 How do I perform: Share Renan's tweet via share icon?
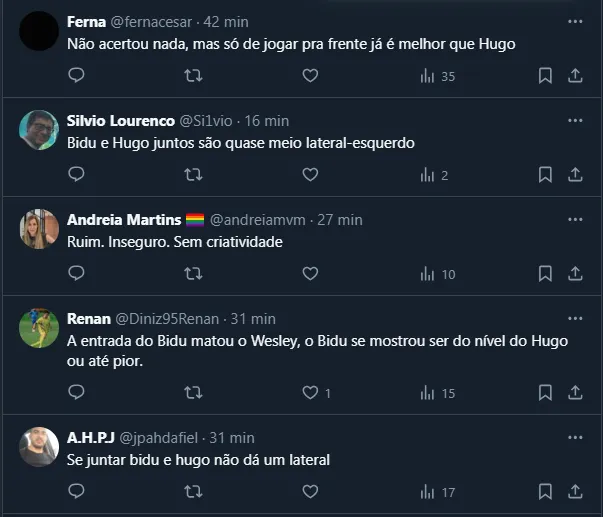(x=576, y=393)
